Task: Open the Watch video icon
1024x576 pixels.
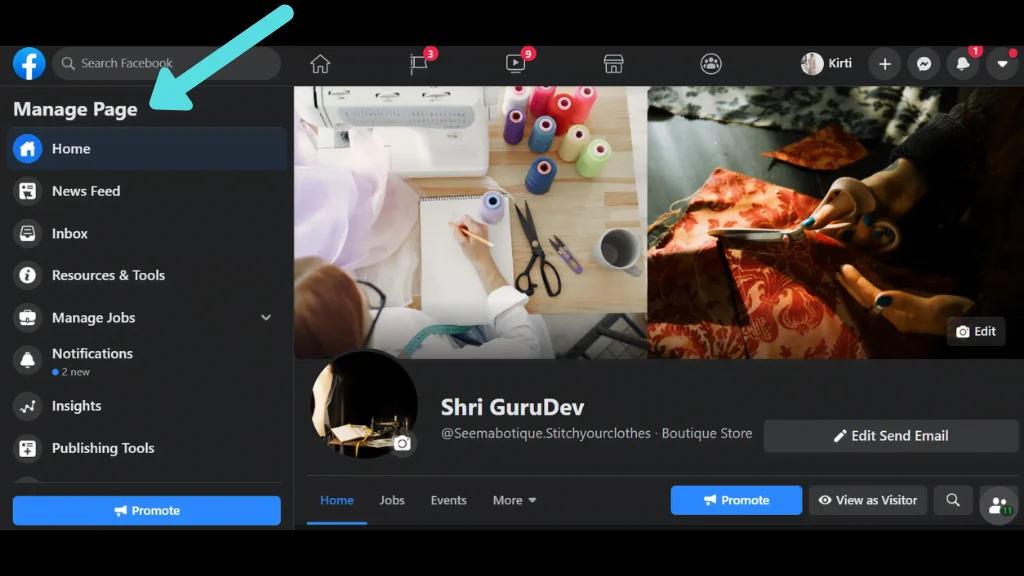Action: tap(515, 64)
